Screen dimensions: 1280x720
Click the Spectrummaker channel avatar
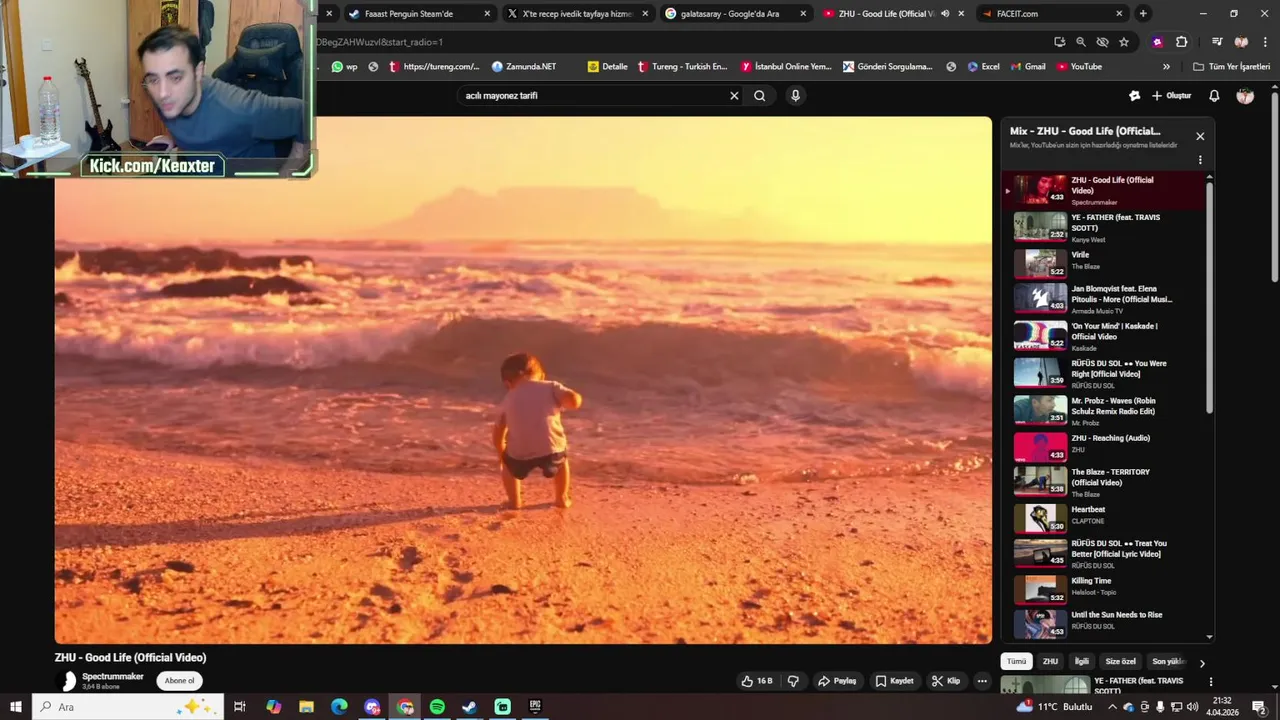click(x=68, y=681)
